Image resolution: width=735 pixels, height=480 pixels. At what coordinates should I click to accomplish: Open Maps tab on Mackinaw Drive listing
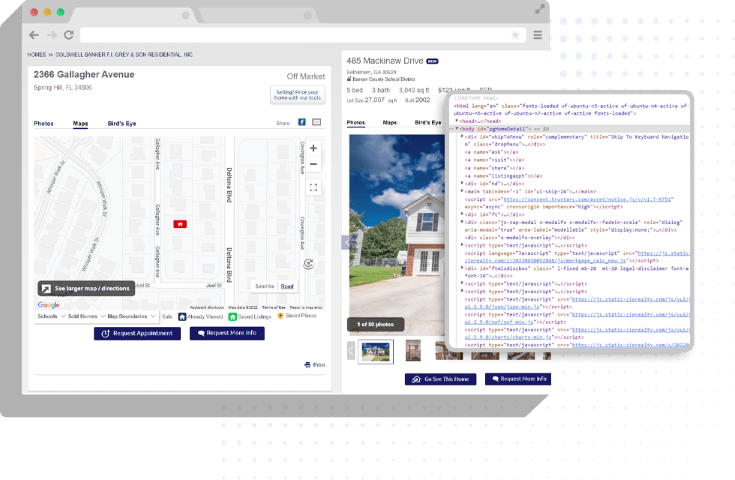390,122
